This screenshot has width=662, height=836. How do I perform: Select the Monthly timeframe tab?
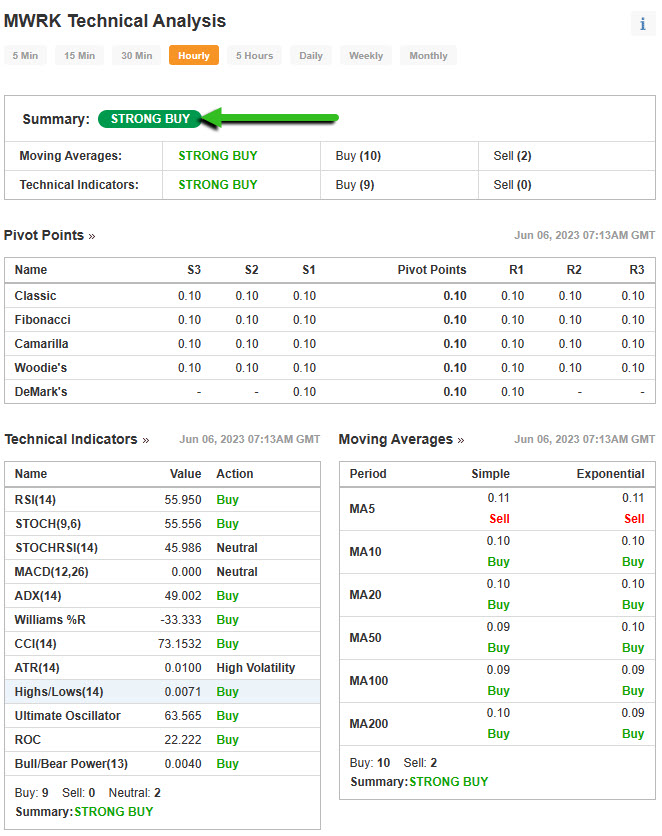(428, 56)
